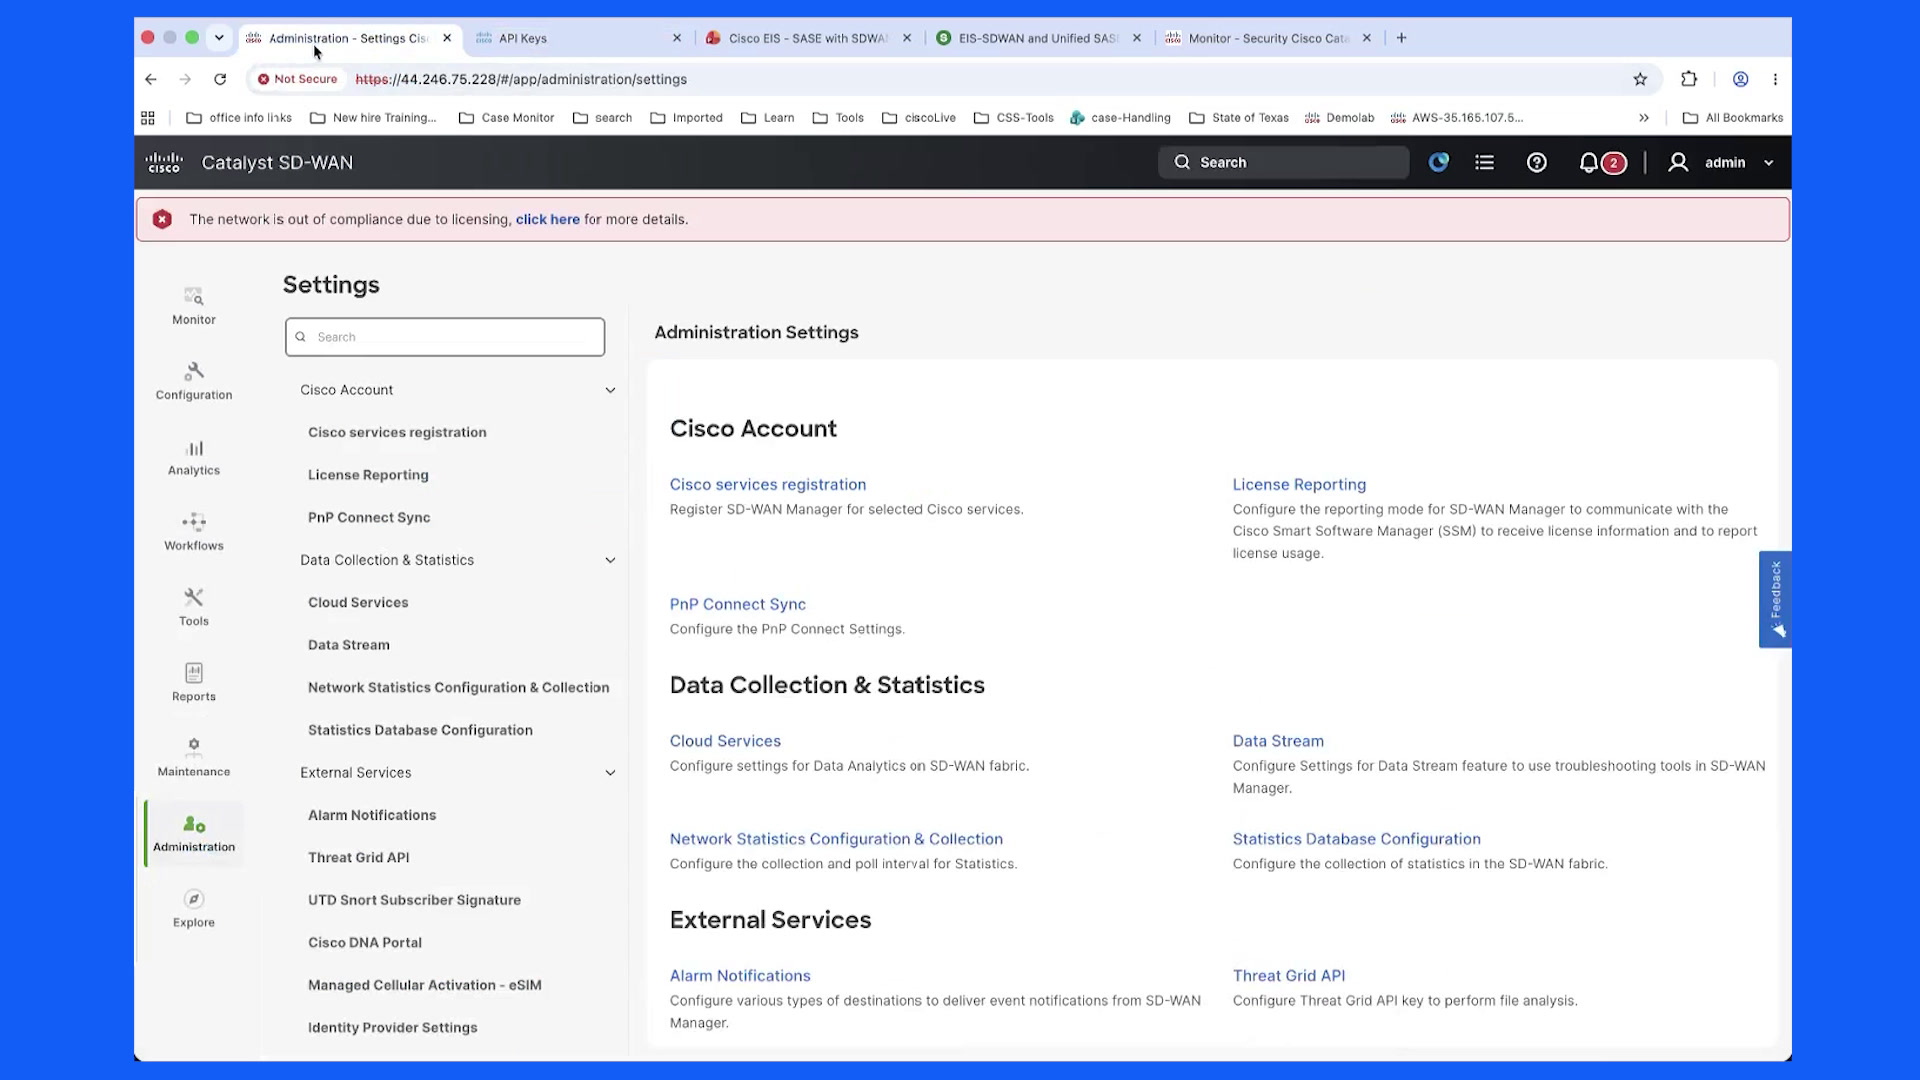The width and height of the screenshot is (1920, 1080).
Task: Open the Tools section in sidebar
Action: click(193, 607)
